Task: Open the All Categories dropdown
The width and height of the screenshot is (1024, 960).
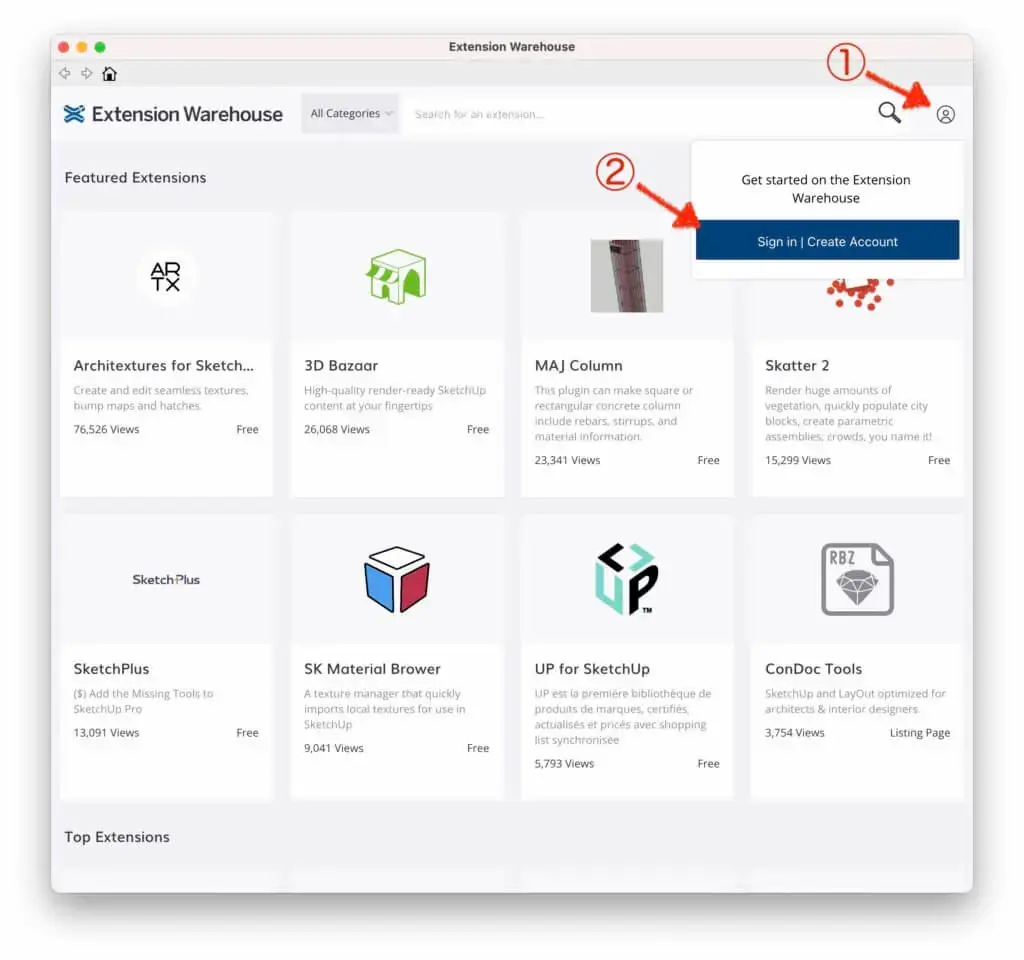Action: 350,114
